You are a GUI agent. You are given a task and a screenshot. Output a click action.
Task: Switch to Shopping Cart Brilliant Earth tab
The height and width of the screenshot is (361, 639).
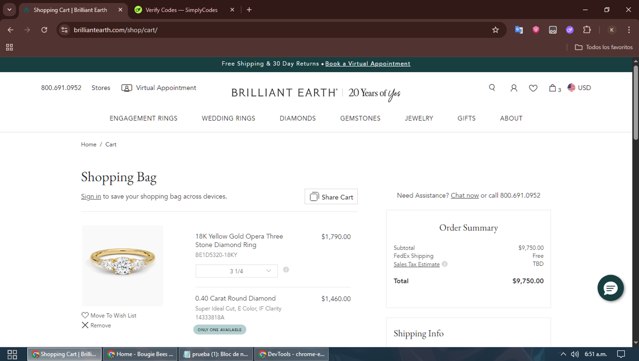tap(70, 10)
